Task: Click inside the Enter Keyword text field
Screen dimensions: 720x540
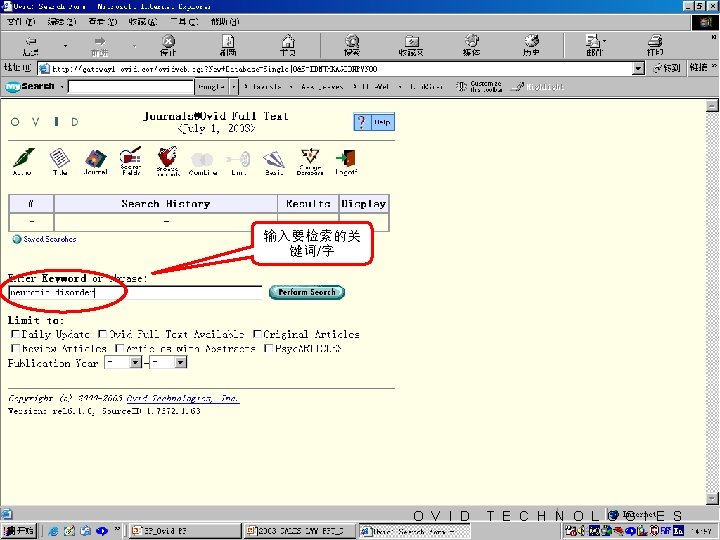Action: tap(135, 292)
